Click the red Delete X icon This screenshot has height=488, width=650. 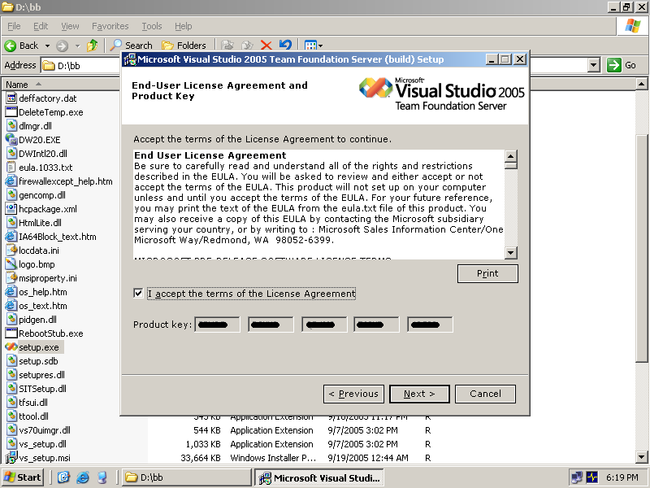266,45
